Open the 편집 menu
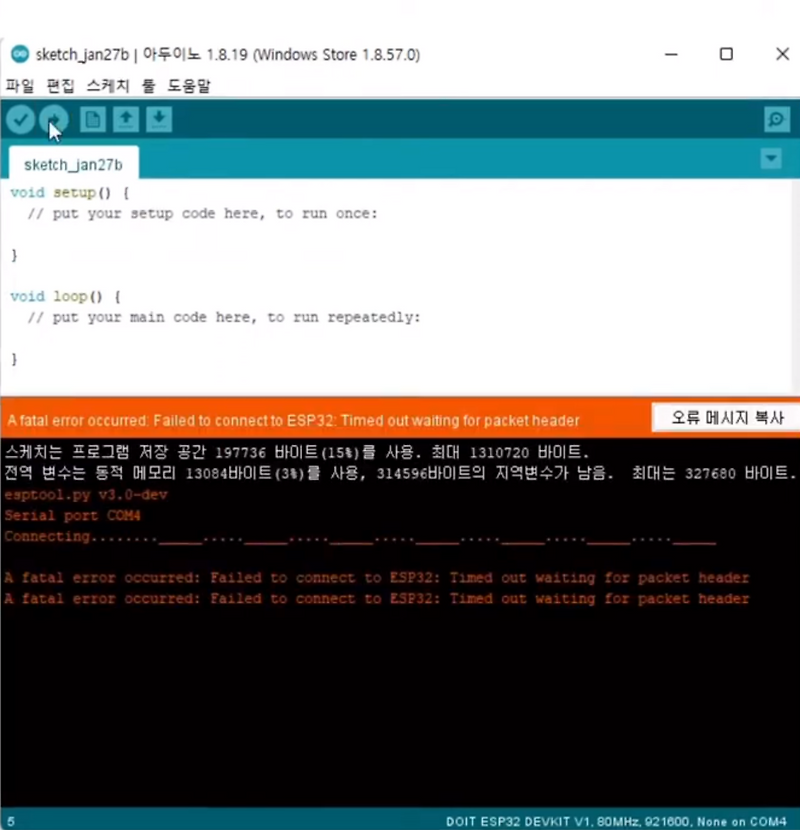Viewport: 800px width, 830px height. tap(60, 86)
